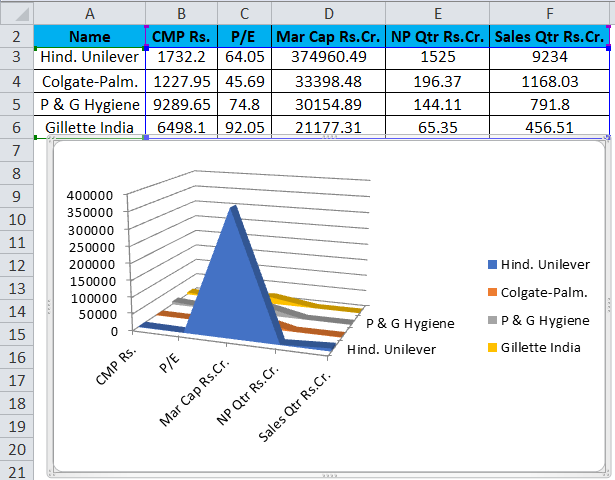Viewport: 615px width, 480px height.
Task: Select row 10 header
Action: 16,219
